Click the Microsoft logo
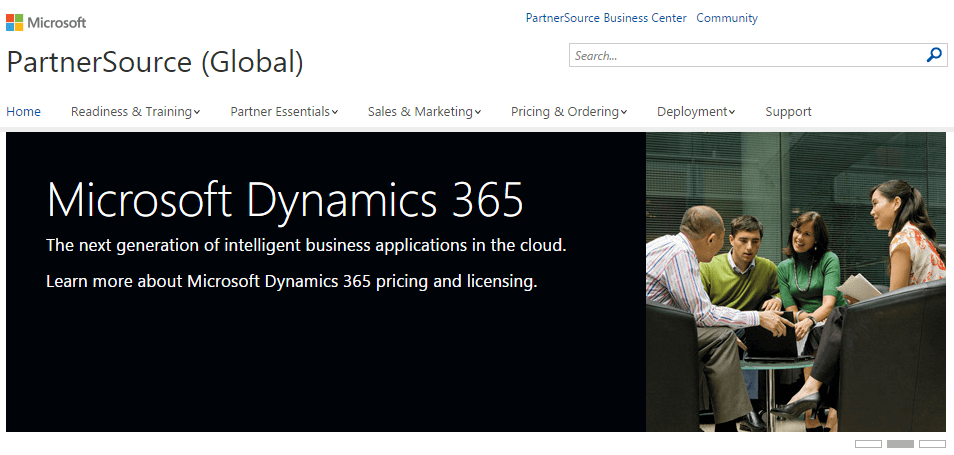The image size is (954, 455). 46,23
